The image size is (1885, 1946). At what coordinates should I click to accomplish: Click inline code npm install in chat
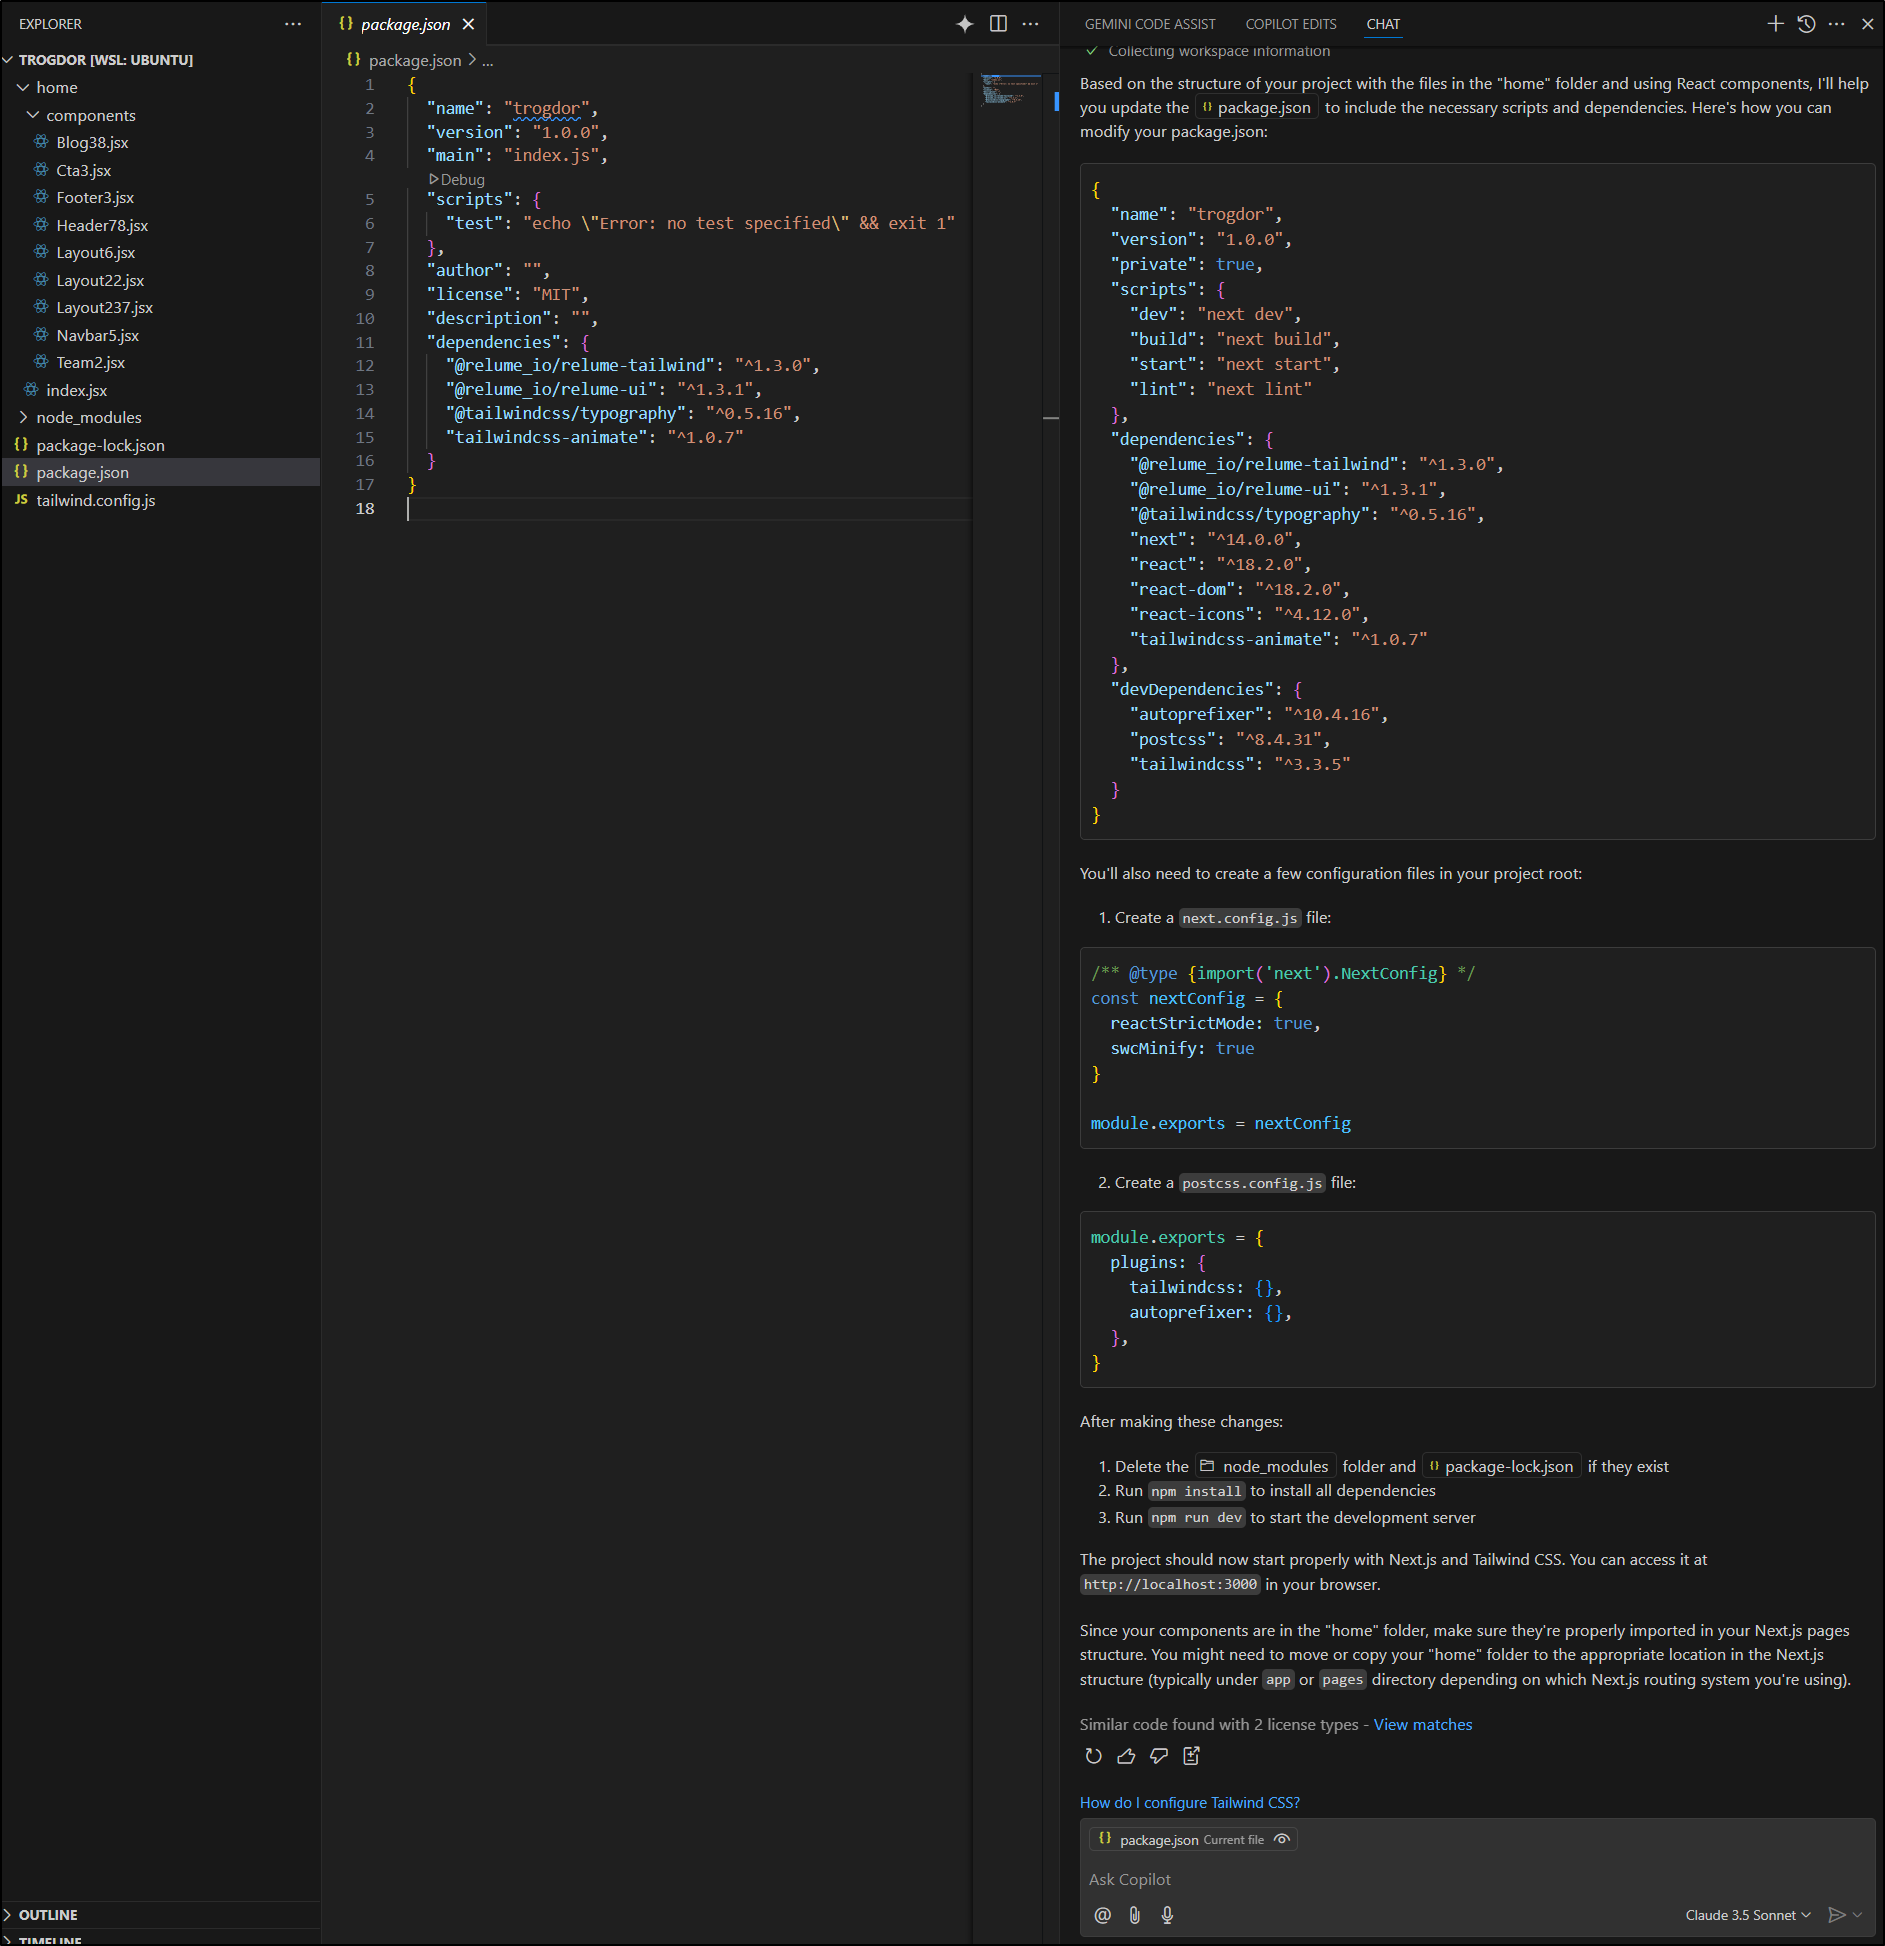tap(1196, 1491)
